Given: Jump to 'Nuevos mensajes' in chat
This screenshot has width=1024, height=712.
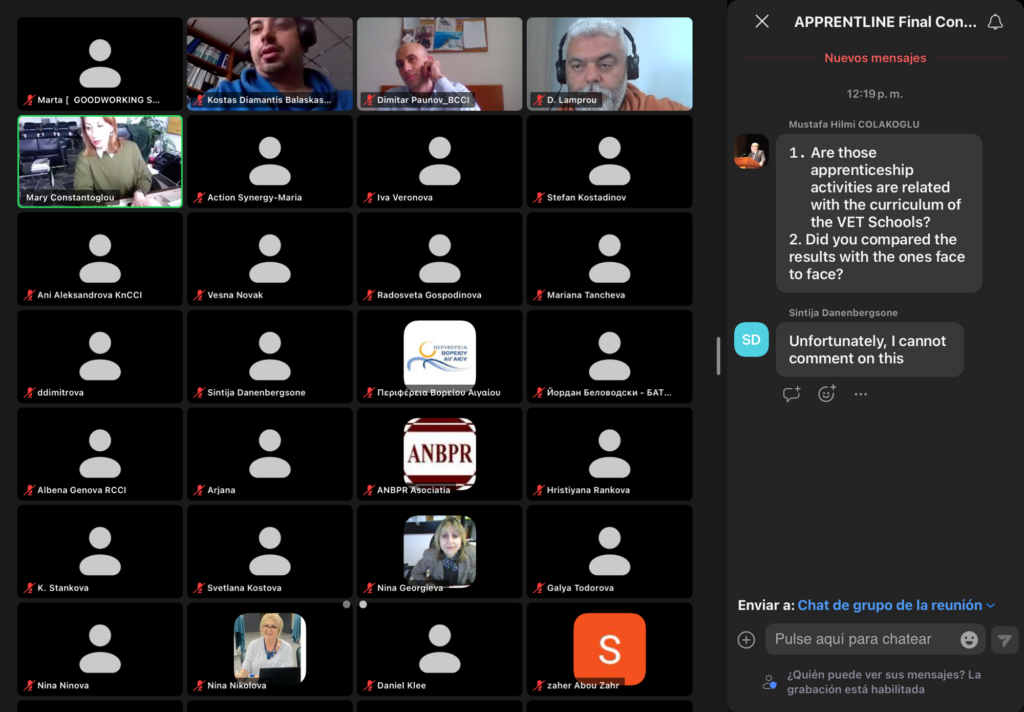Looking at the screenshot, I should (x=875, y=58).
